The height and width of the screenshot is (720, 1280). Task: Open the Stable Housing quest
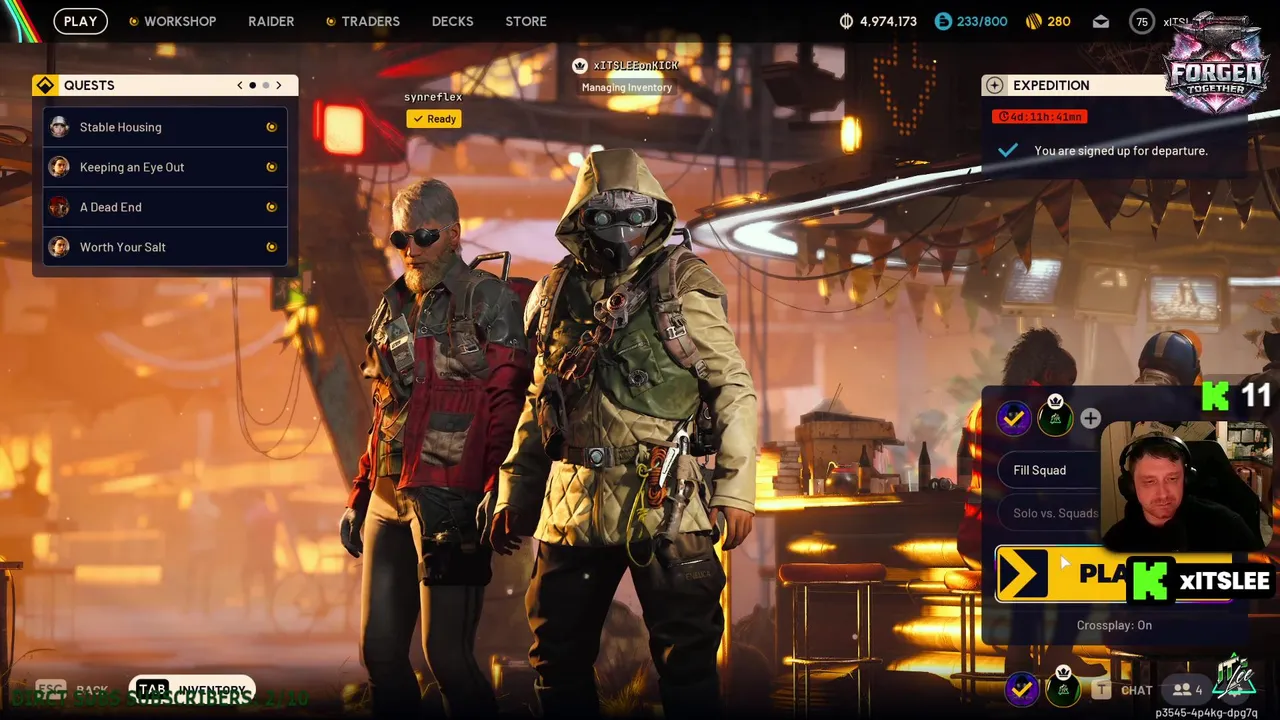coord(165,127)
